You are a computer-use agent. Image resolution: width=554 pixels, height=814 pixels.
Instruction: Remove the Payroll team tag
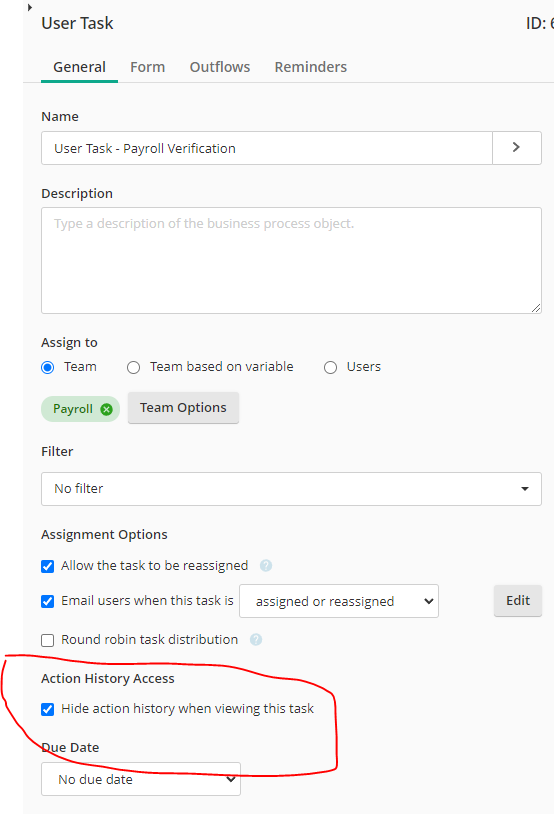(106, 410)
